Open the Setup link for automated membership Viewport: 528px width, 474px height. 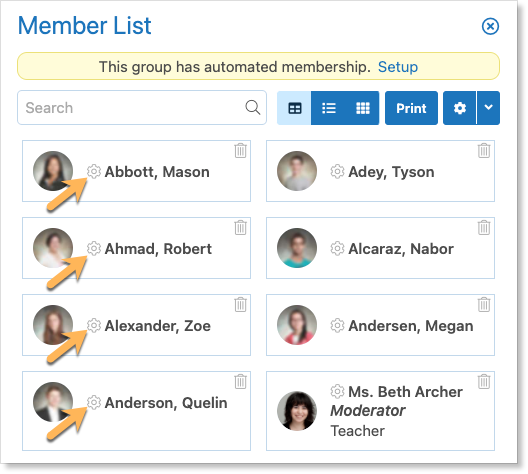pyautogui.click(x=398, y=67)
